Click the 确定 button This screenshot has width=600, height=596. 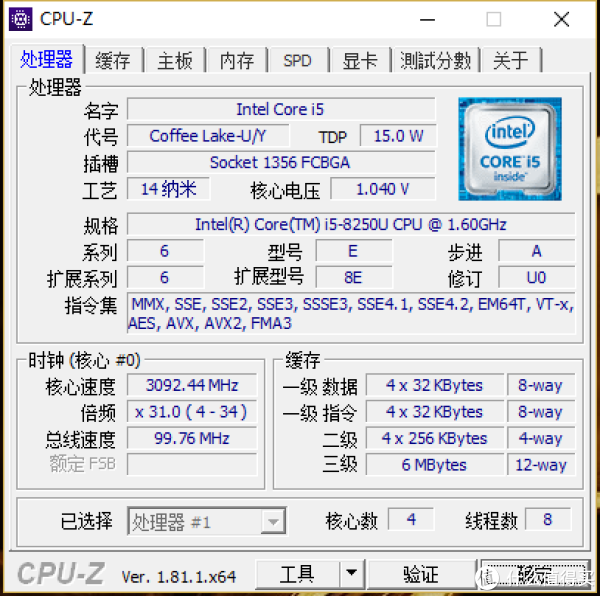[x=536, y=573]
